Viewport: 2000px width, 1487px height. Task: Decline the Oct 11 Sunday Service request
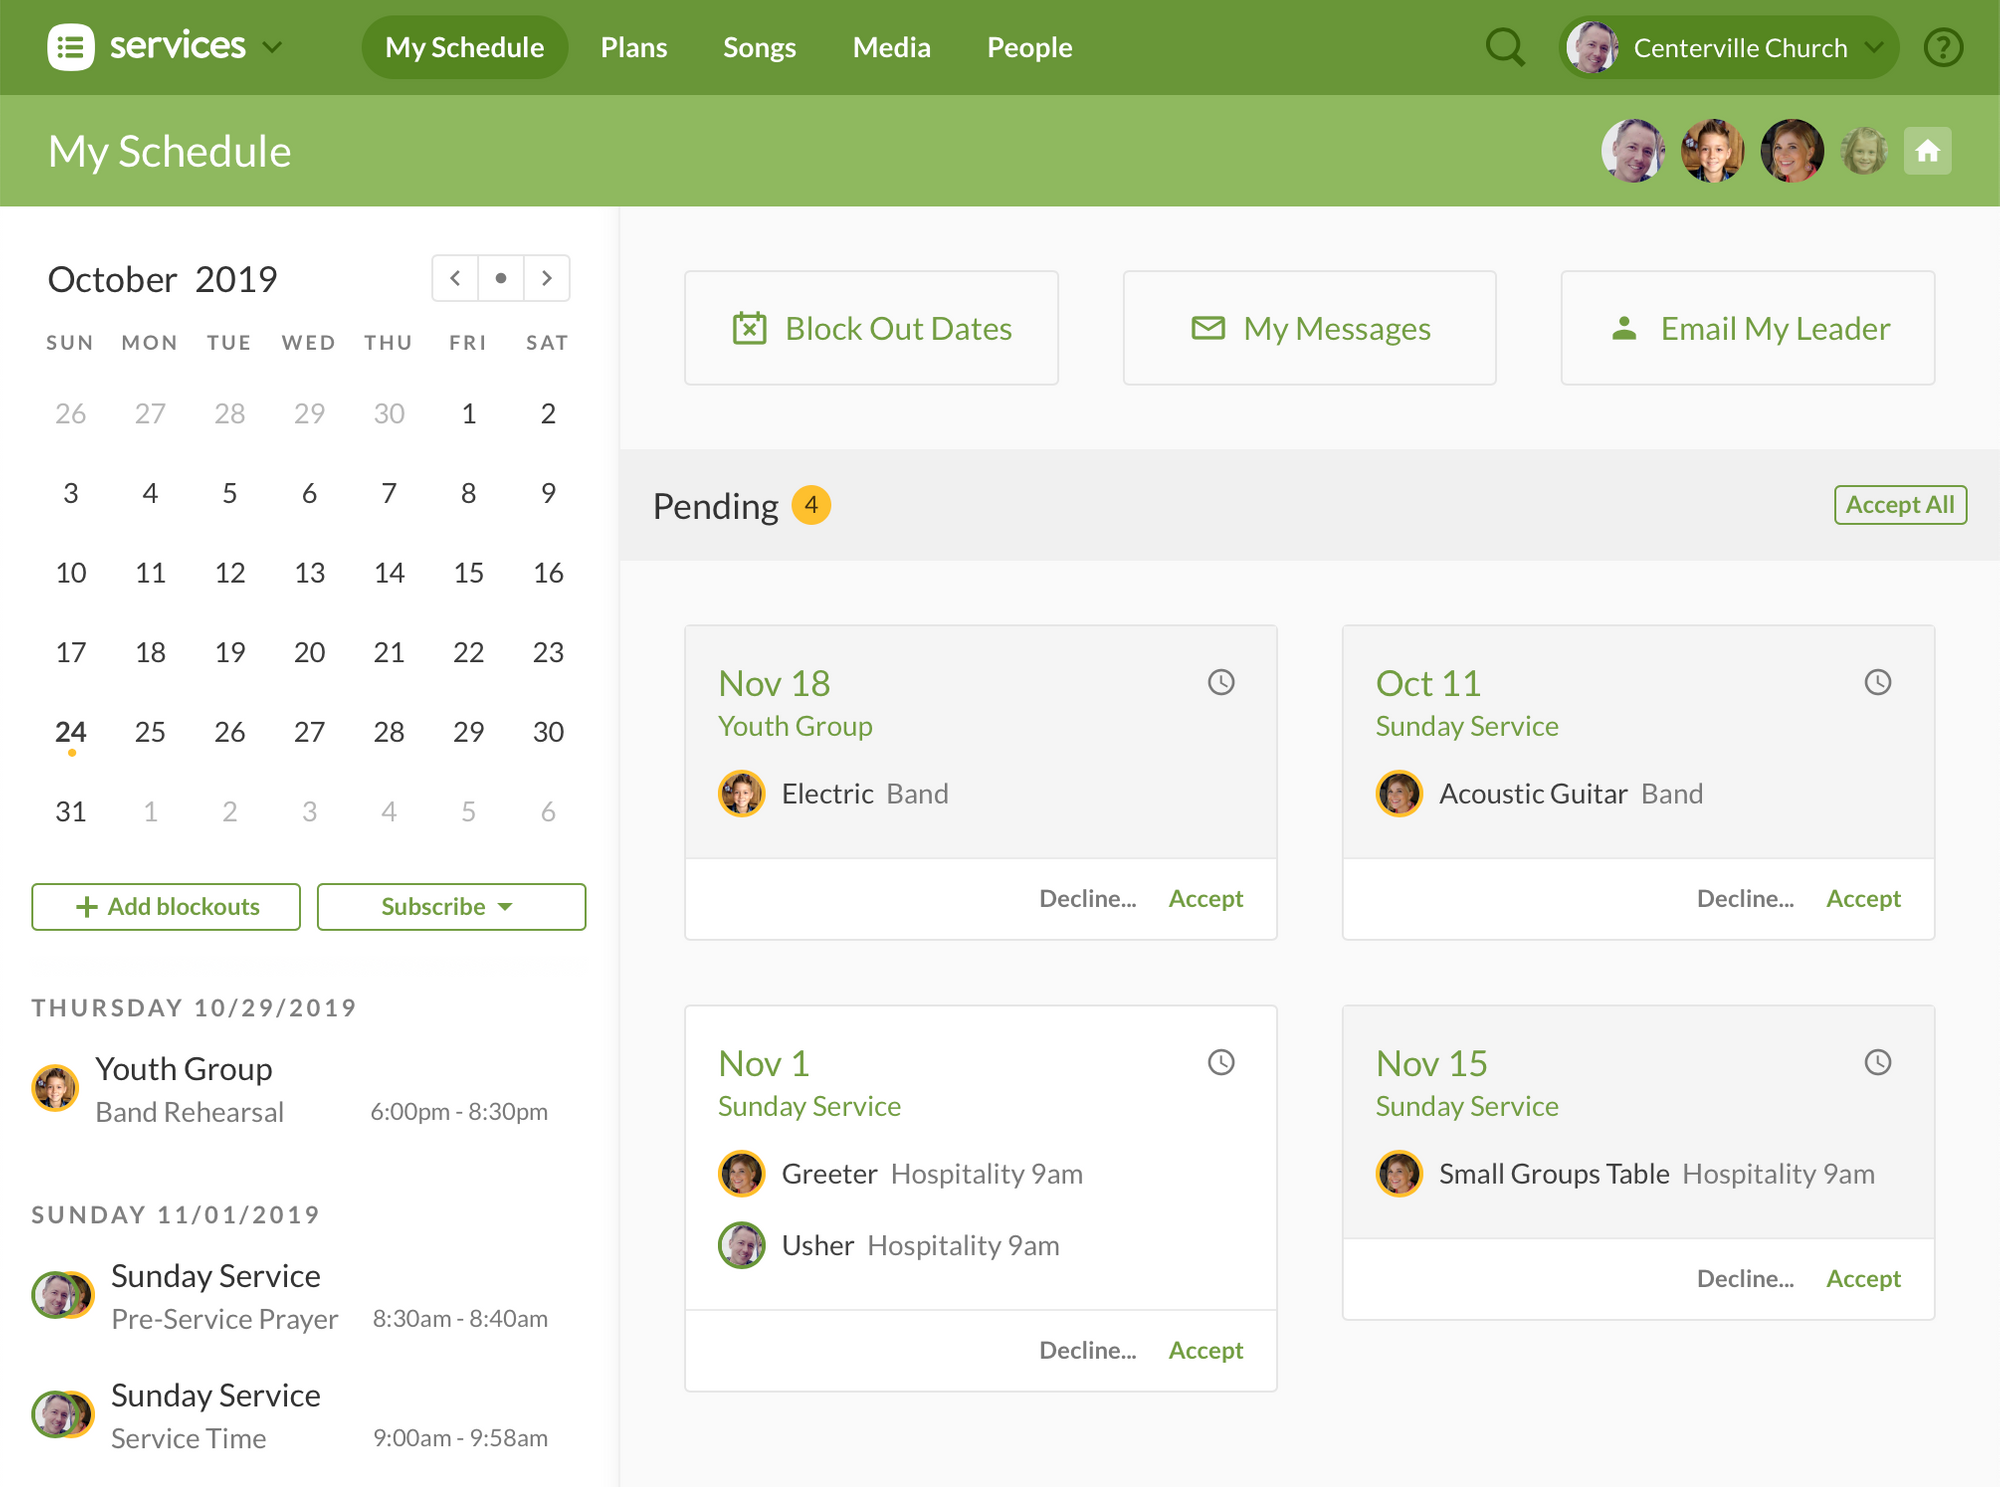pos(1744,899)
